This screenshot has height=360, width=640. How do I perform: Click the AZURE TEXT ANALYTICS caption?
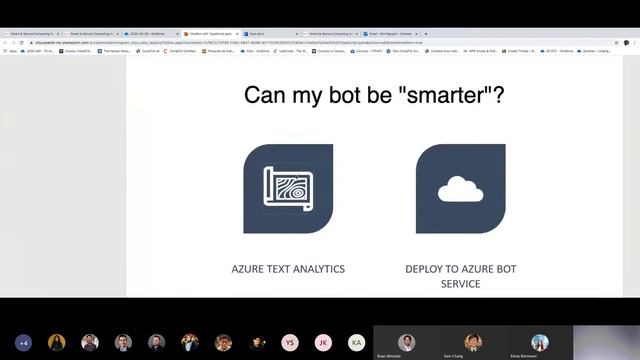point(288,269)
